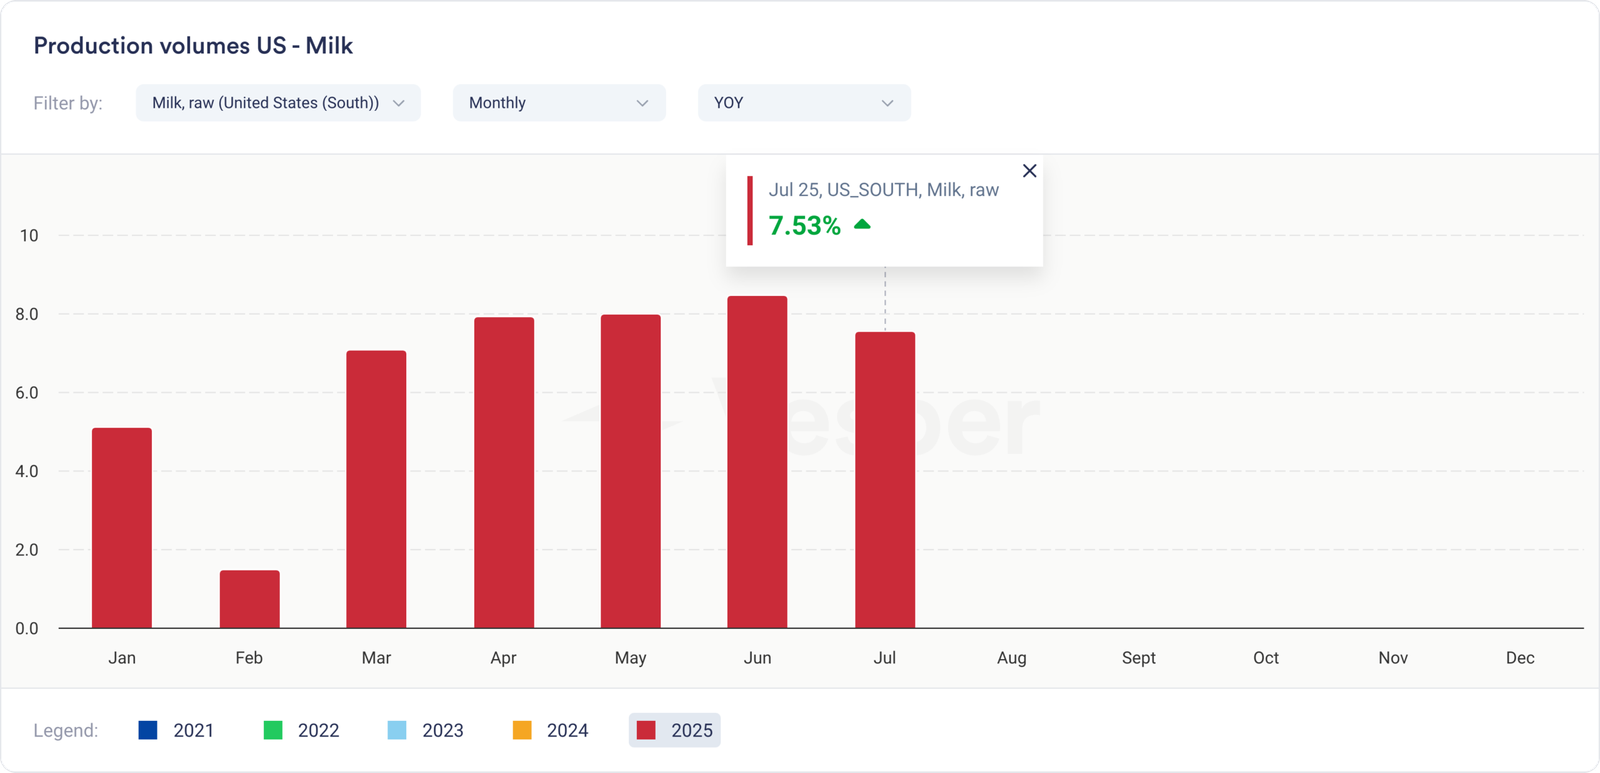The image size is (1600, 773).
Task: Open the Milk, raw (United States (South)) dropdown
Action: [x=278, y=103]
